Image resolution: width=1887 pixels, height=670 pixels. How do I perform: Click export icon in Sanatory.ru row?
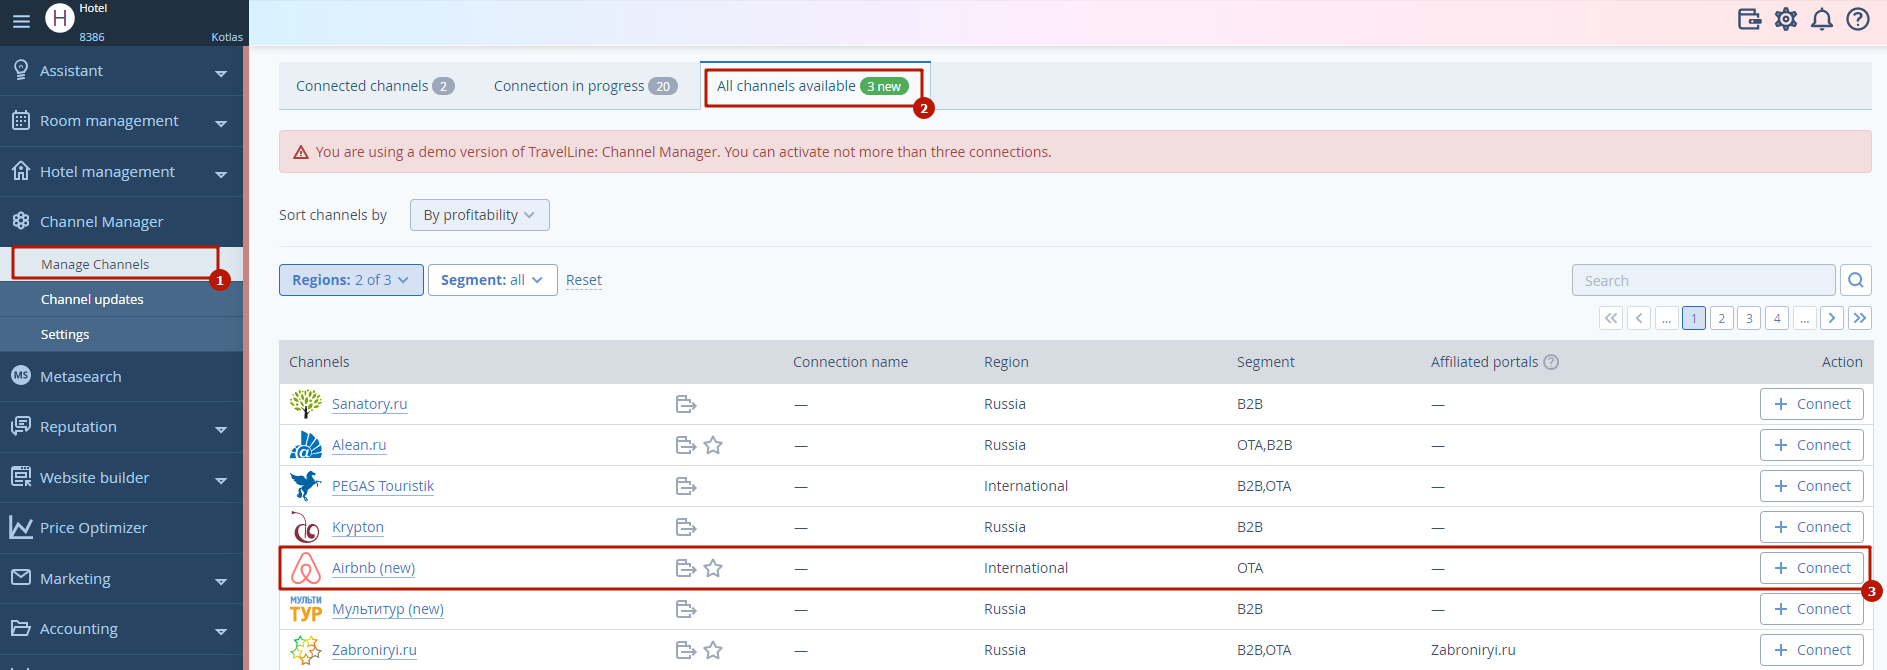click(x=686, y=404)
